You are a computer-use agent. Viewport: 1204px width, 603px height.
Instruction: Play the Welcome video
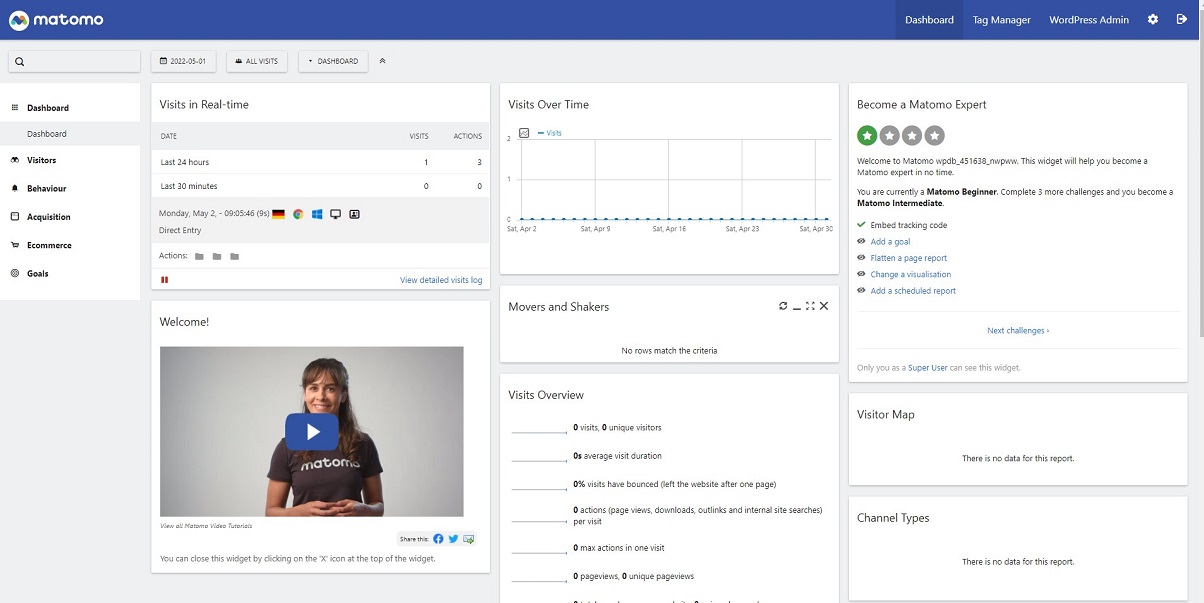[x=312, y=432]
